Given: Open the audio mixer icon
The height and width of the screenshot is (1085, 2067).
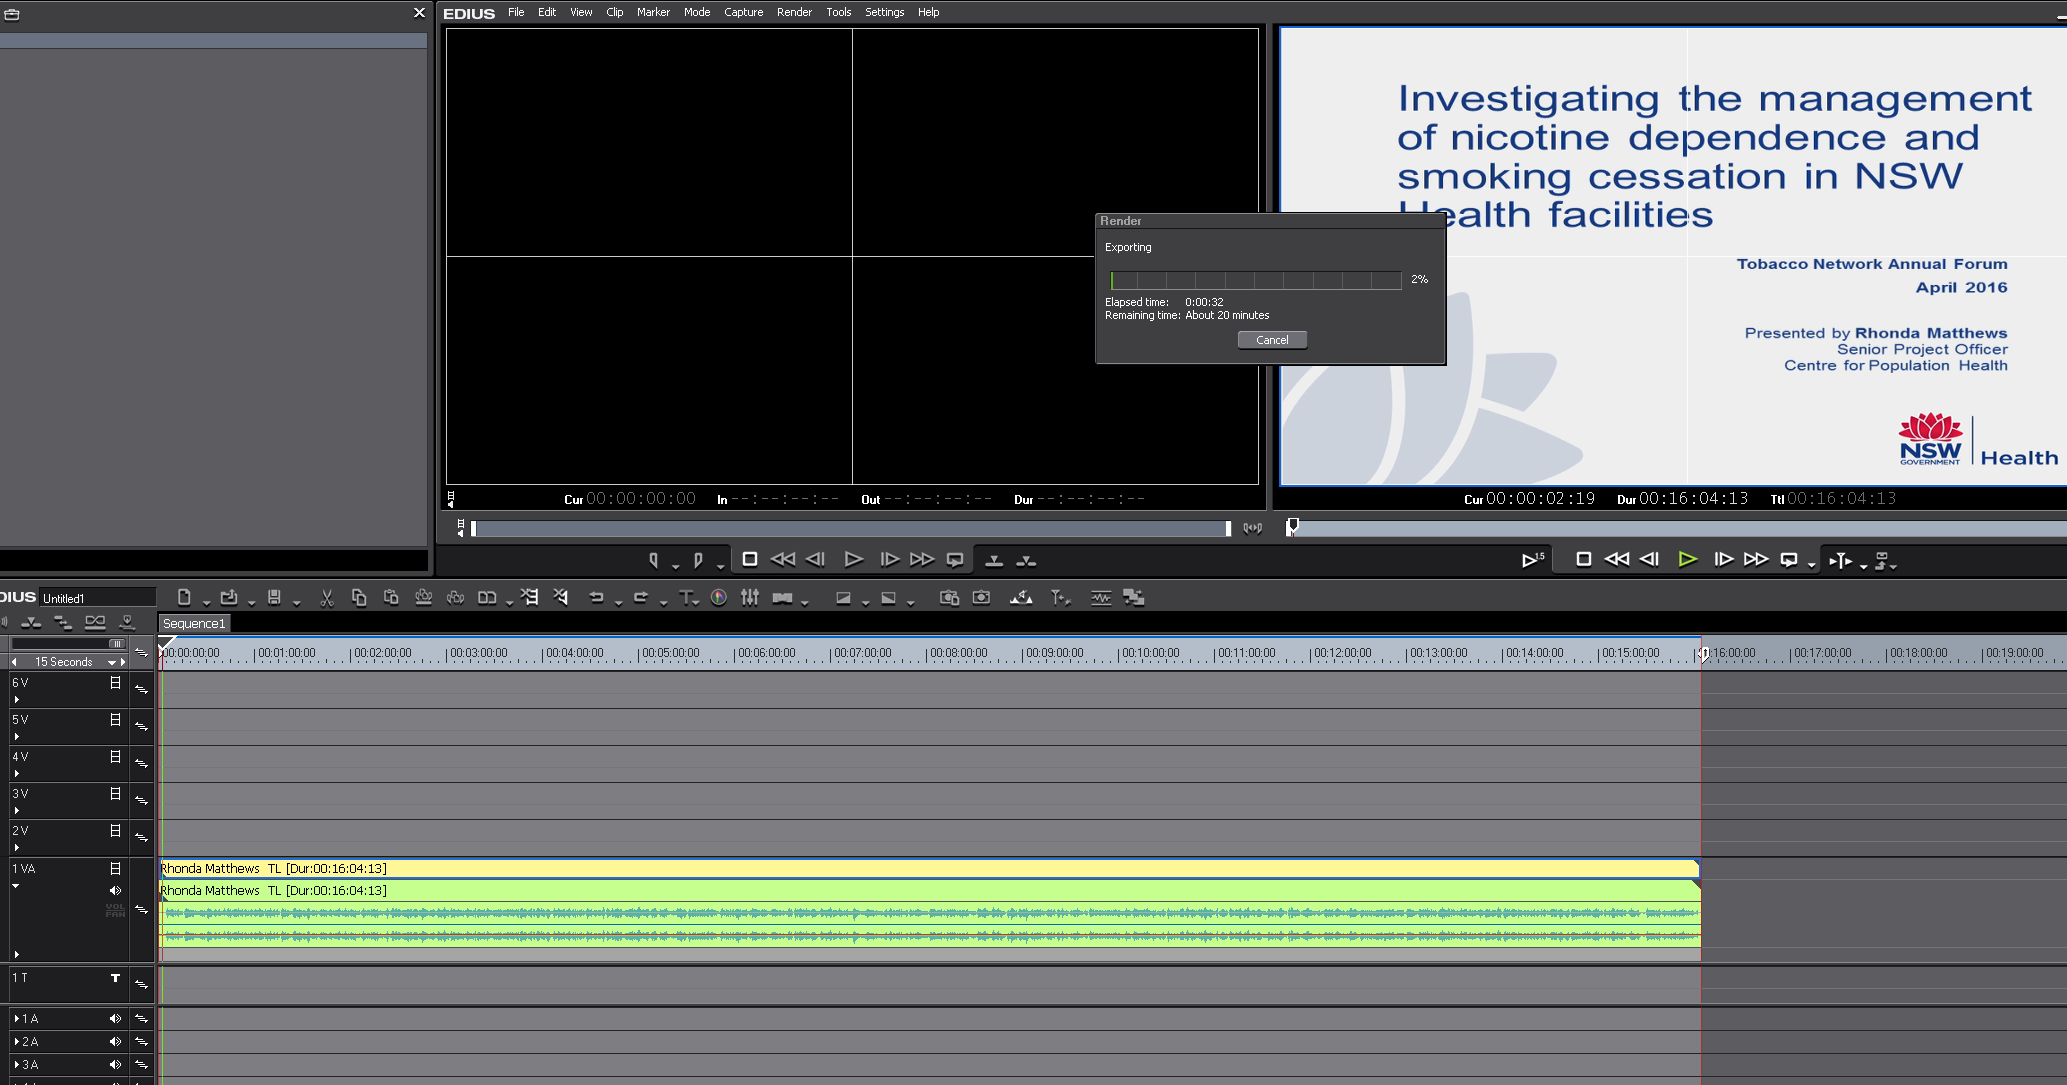Looking at the screenshot, I should [750, 598].
